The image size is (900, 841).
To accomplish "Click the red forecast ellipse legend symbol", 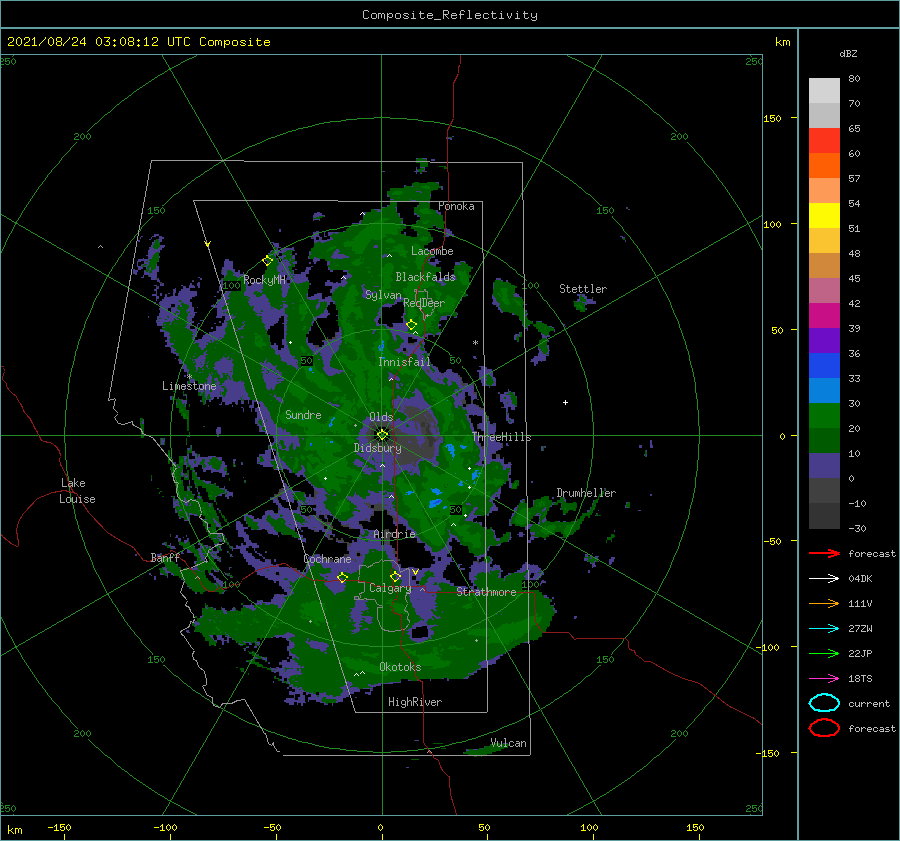I will click(824, 728).
